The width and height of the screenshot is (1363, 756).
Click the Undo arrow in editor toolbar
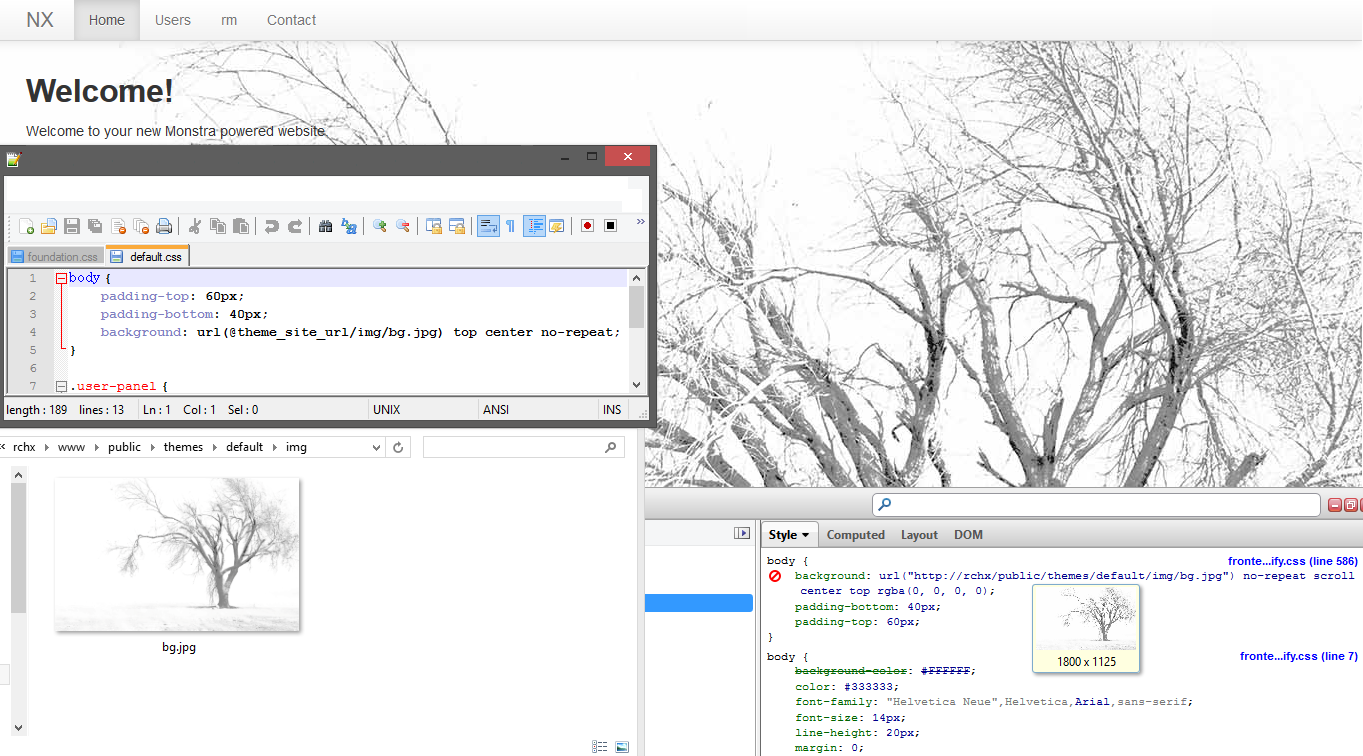point(271,226)
